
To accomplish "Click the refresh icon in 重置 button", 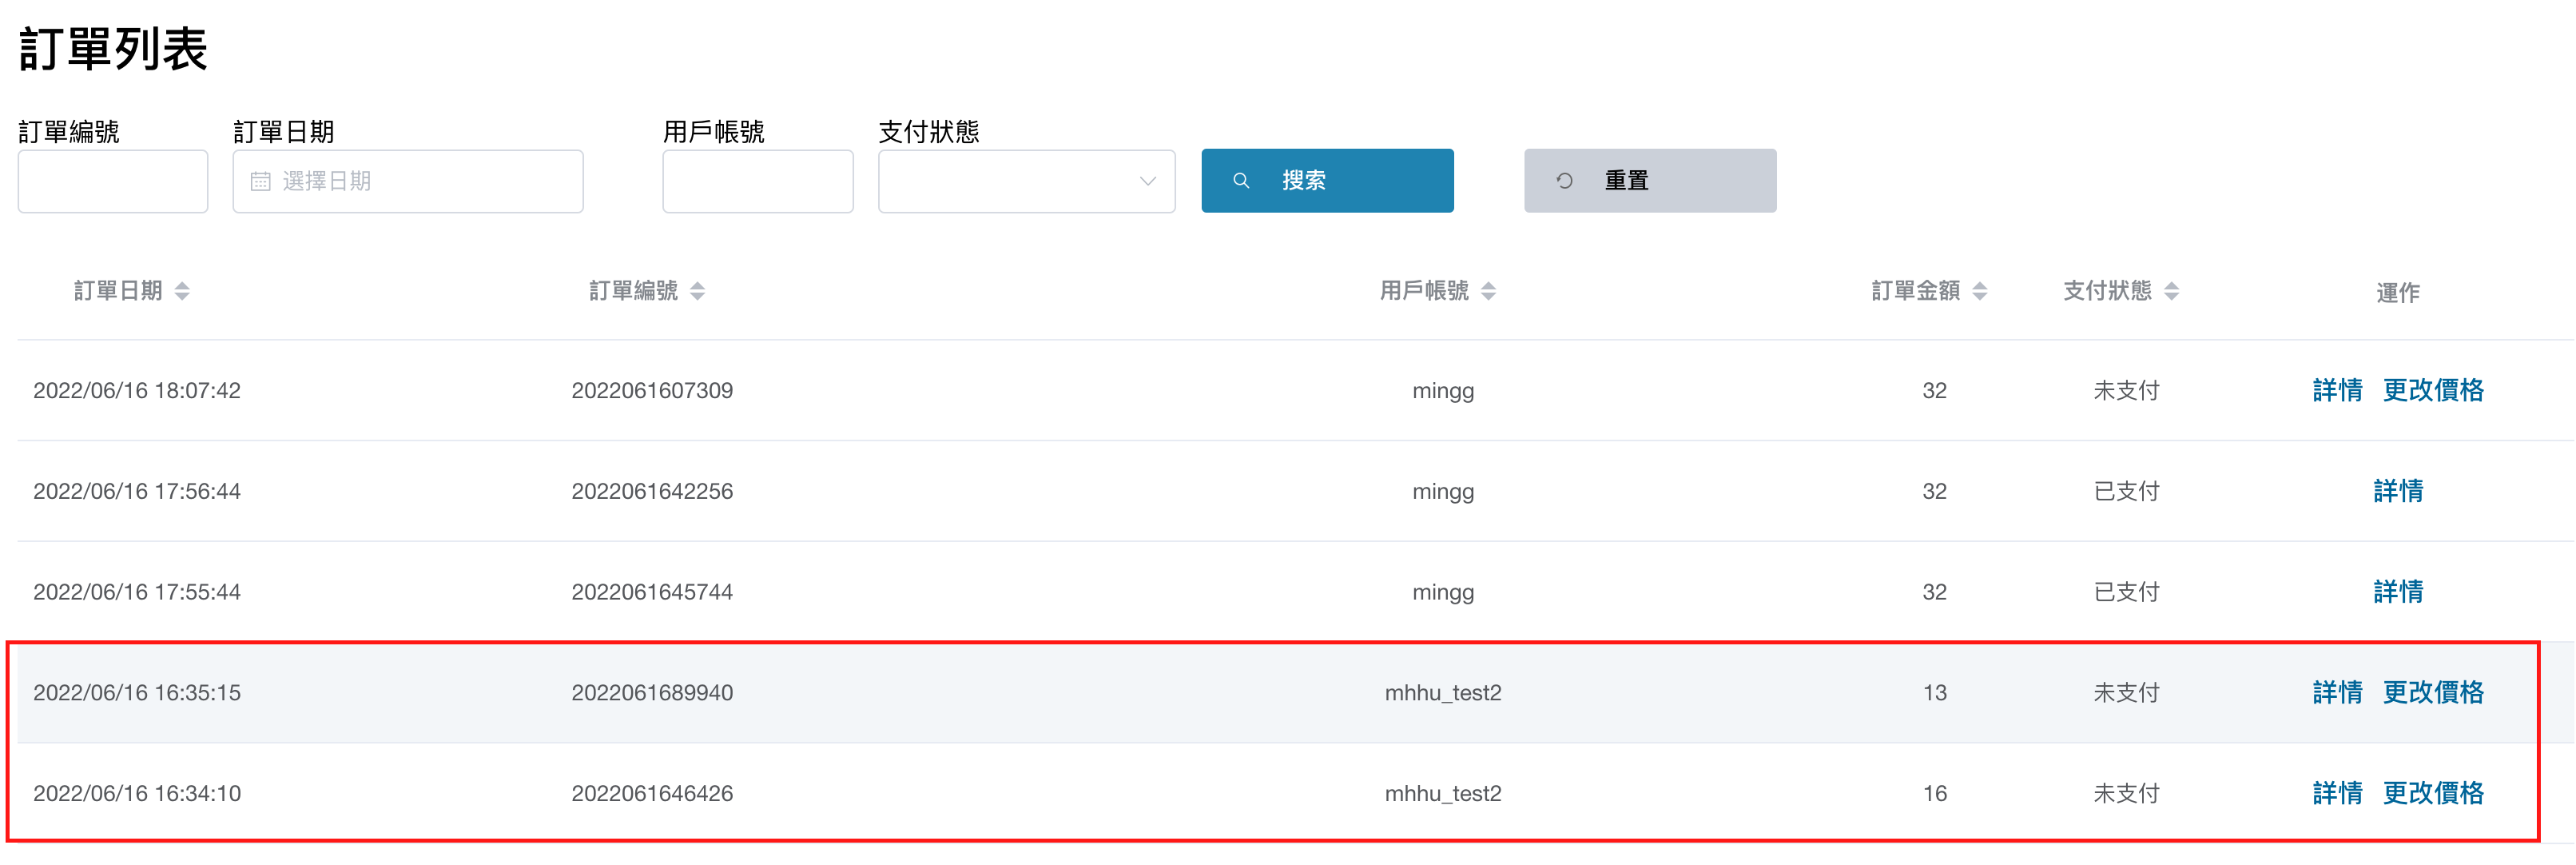I will [x=1564, y=181].
